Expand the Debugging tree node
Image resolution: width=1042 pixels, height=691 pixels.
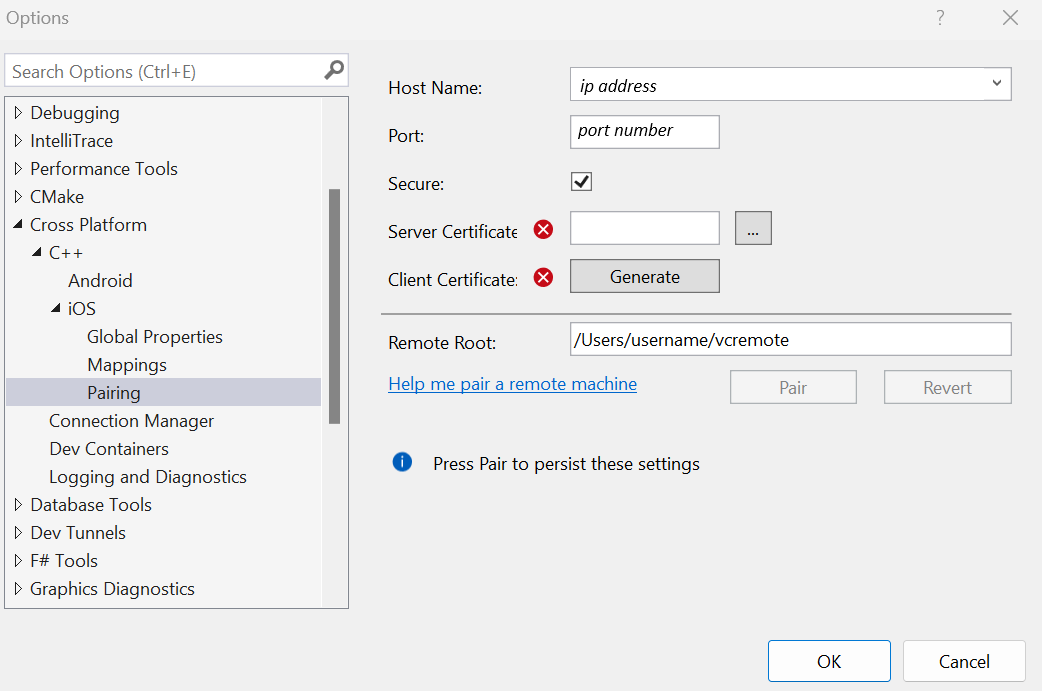click(x=16, y=112)
